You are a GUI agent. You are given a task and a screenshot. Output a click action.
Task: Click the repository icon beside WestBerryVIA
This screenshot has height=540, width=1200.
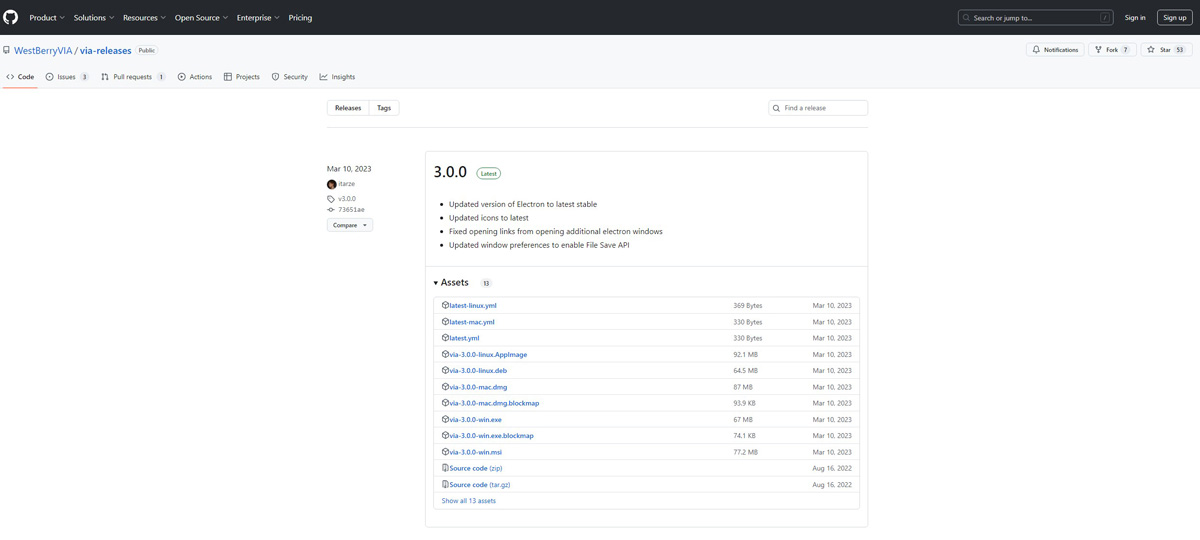coord(6,50)
